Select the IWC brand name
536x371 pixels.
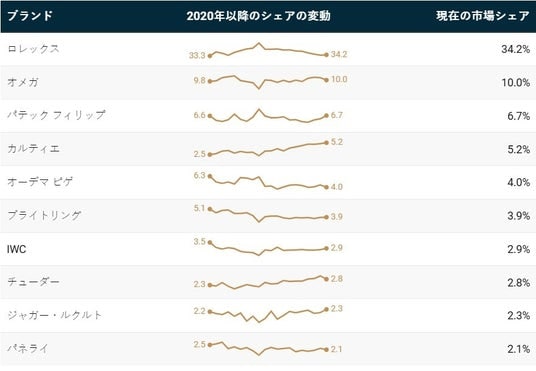pos(16,249)
